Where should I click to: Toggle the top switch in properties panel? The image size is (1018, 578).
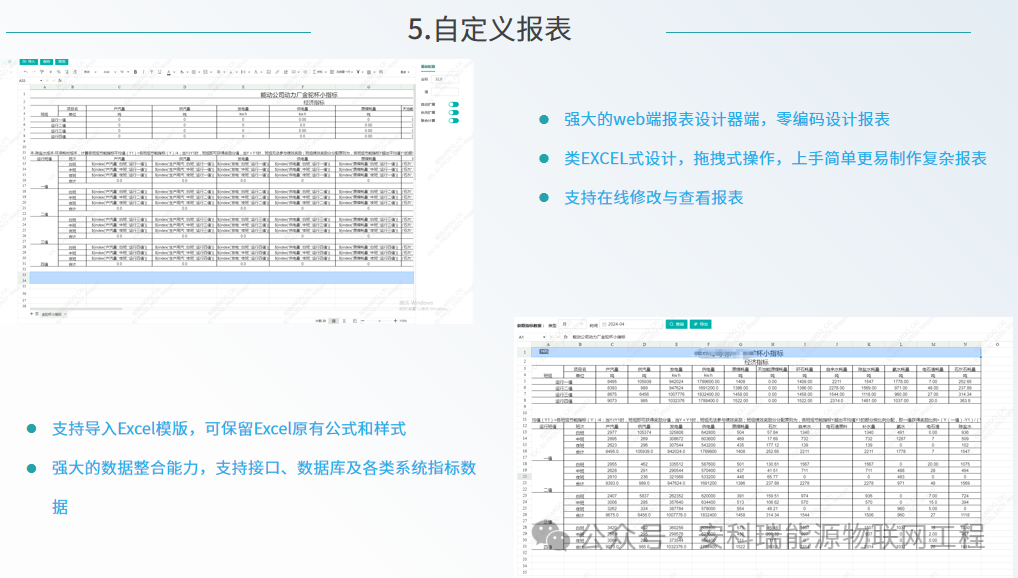pyautogui.click(x=453, y=105)
